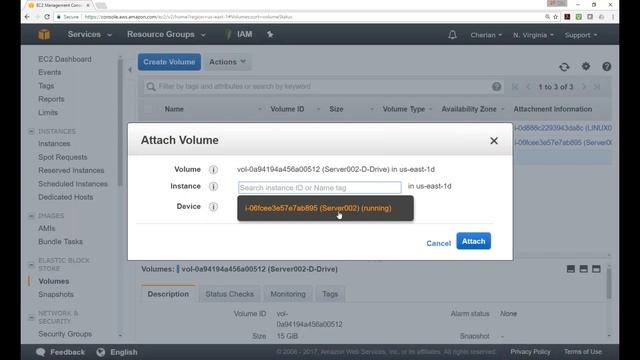Open Spot Requests in sidebar

[62, 157]
